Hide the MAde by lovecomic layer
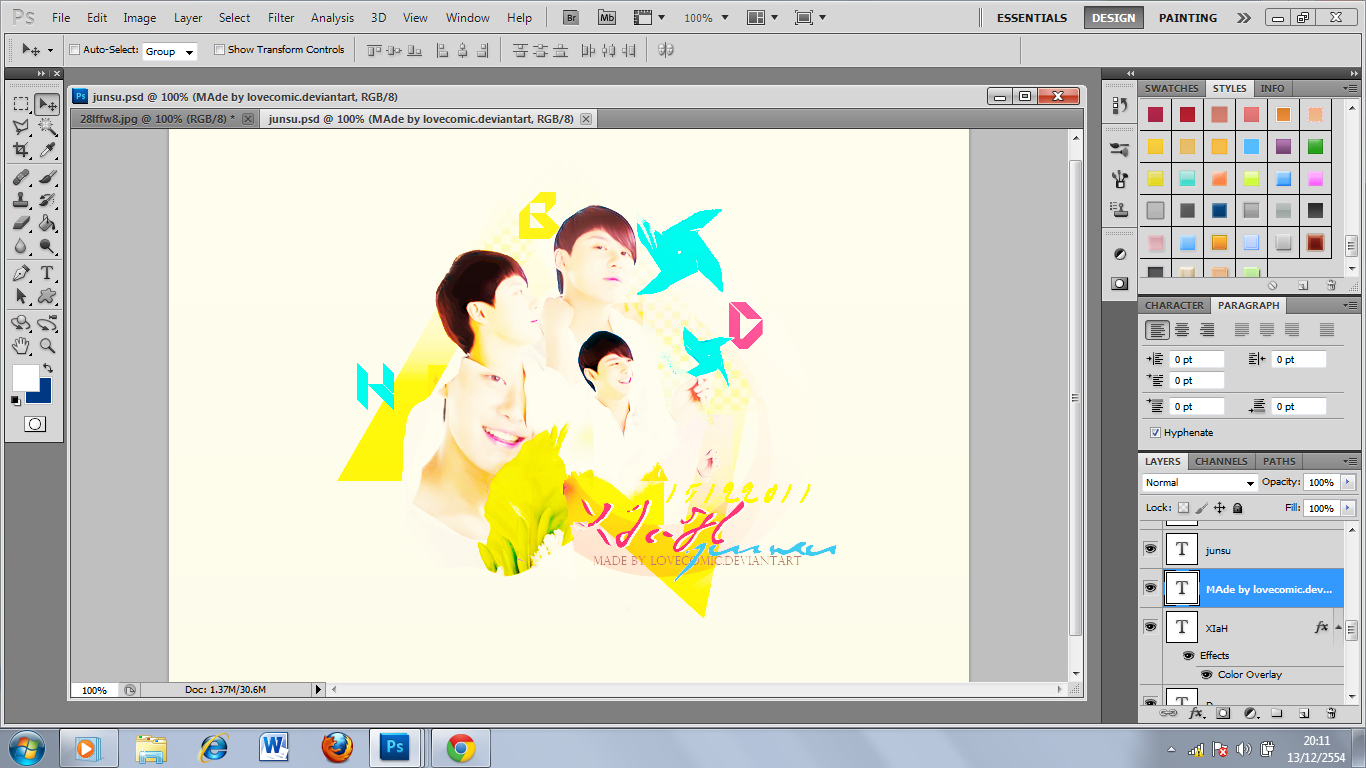The image size is (1366, 768). pos(1150,588)
